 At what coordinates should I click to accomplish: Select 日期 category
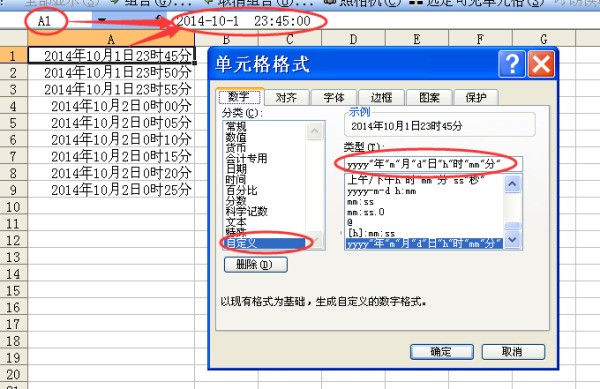[236, 169]
